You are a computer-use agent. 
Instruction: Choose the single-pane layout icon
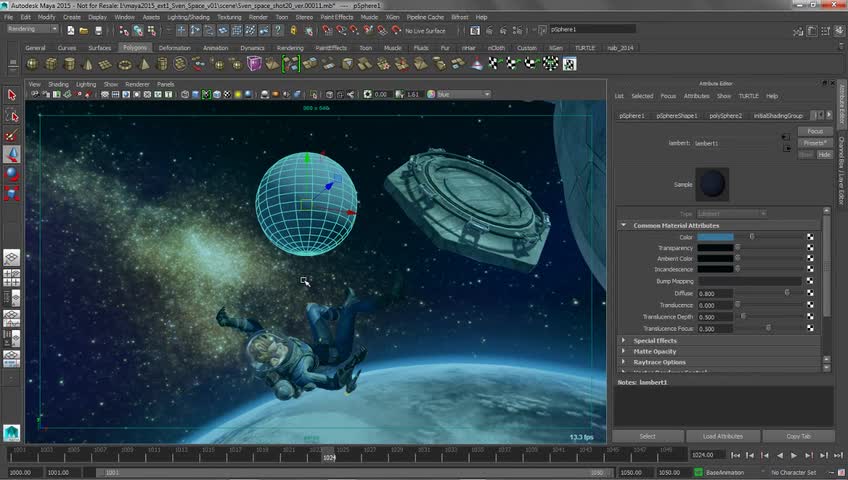tap(12, 257)
